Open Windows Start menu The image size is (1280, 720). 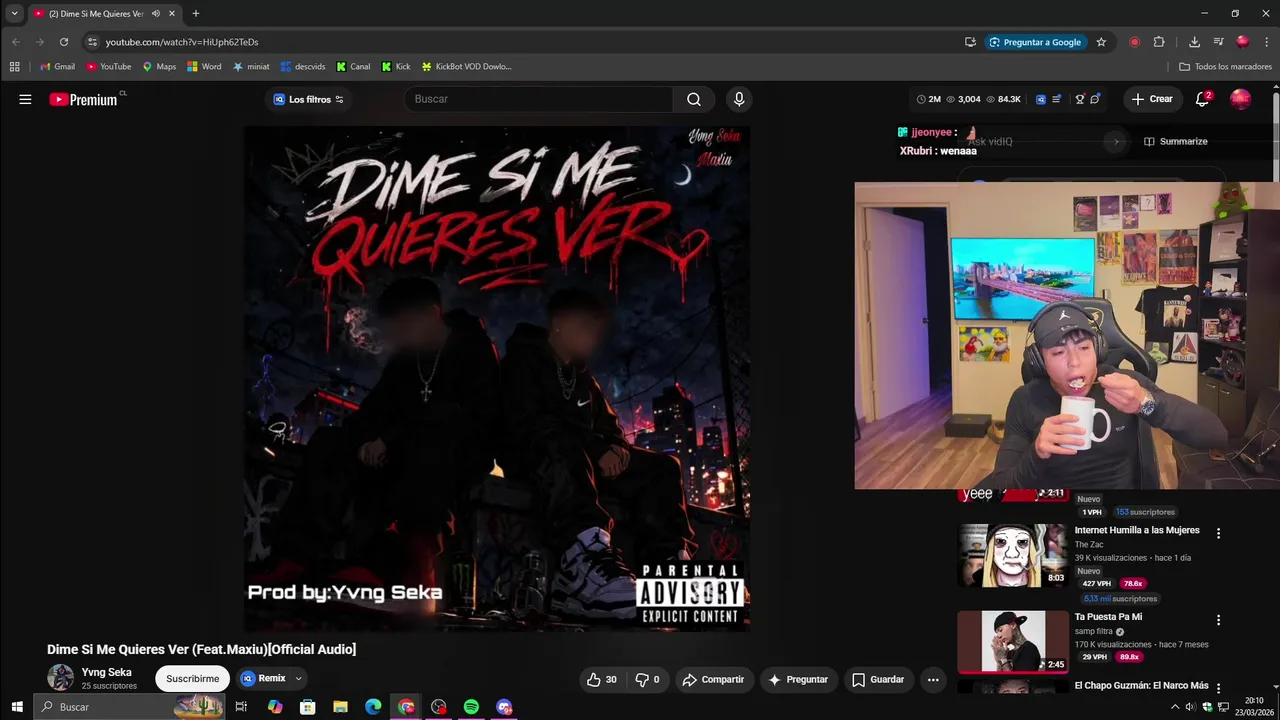[x=17, y=707]
